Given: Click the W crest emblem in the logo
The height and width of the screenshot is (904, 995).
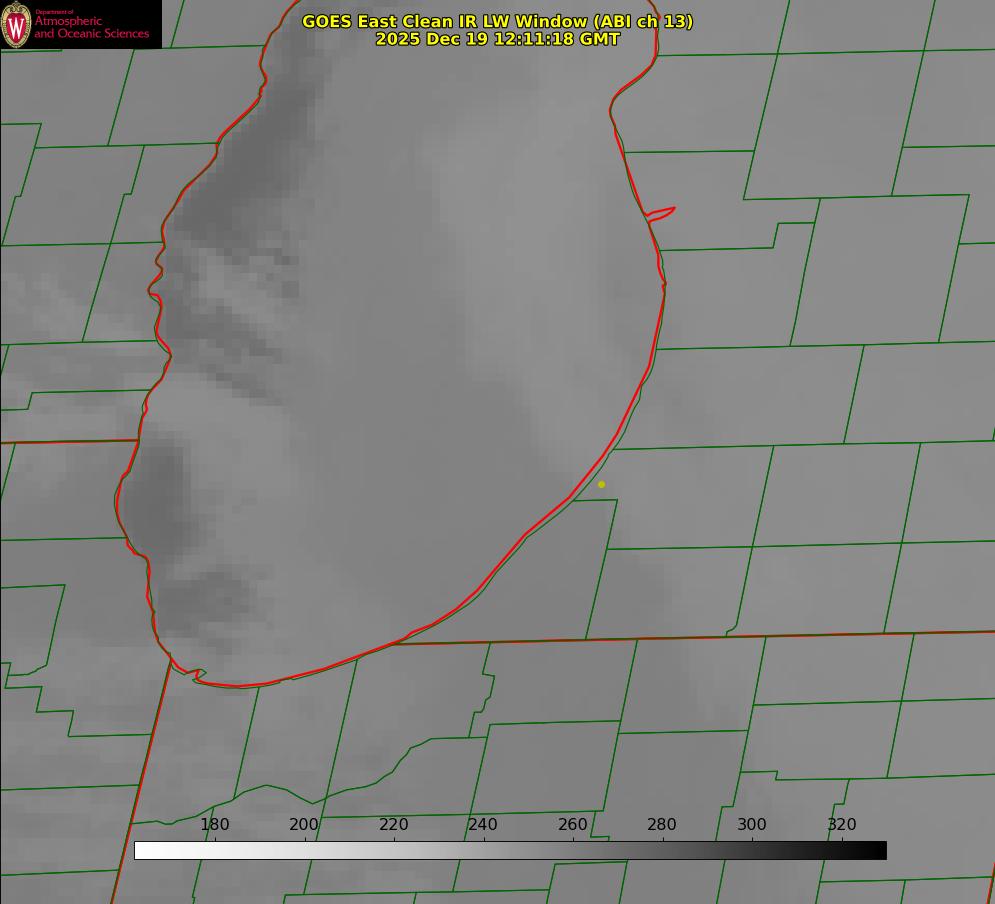Looking at the screenshot, I should [x=16, y=24].
